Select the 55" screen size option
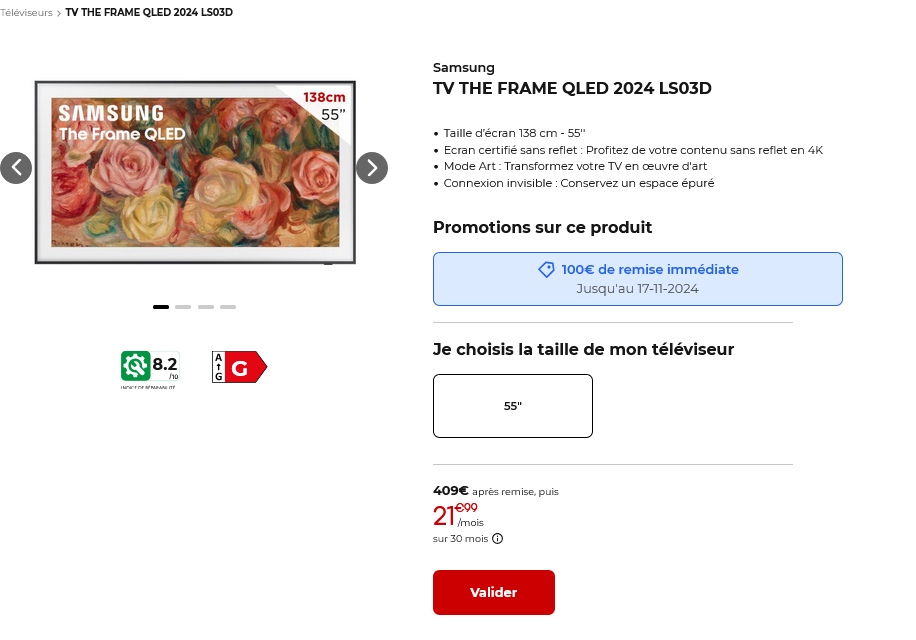 (x=513, y=406)
